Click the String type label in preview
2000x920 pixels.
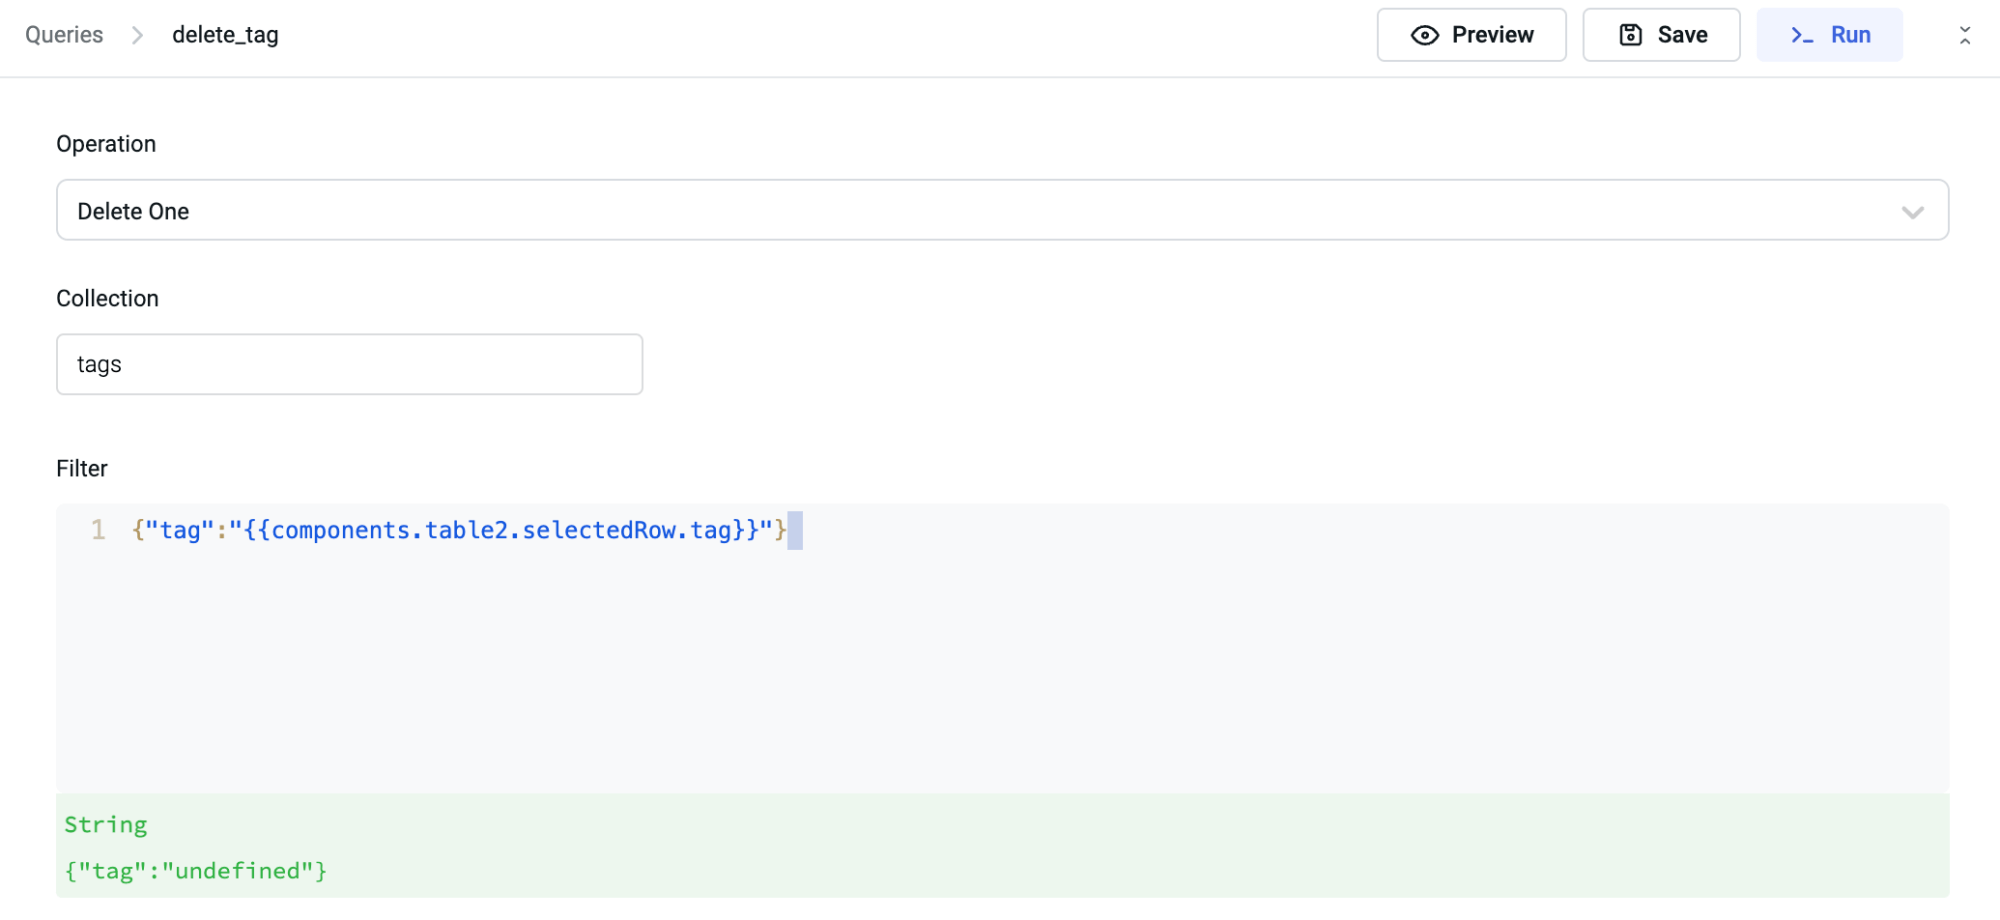click(106, 825)
